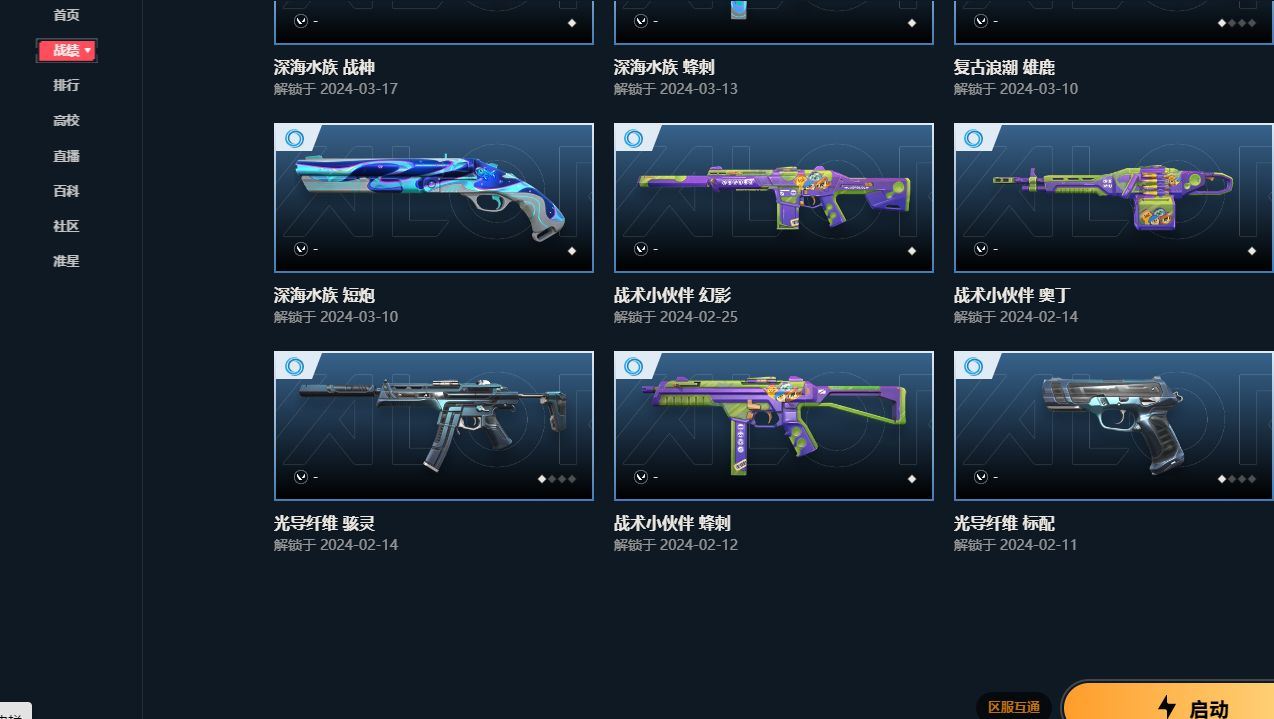
Task: Open the 战术小伙伴 奥丁 weapon thumbnail
Action: (x=1114, y=198)
